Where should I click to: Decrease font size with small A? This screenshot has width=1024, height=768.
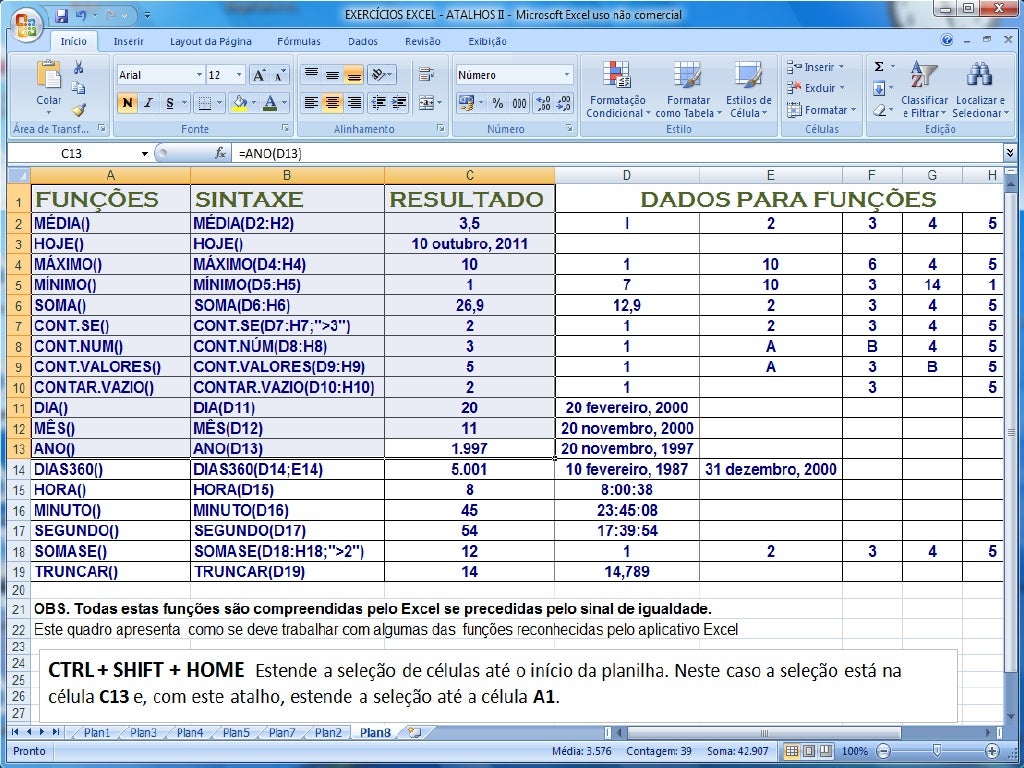pyautogui.click(x=279, y=75)
